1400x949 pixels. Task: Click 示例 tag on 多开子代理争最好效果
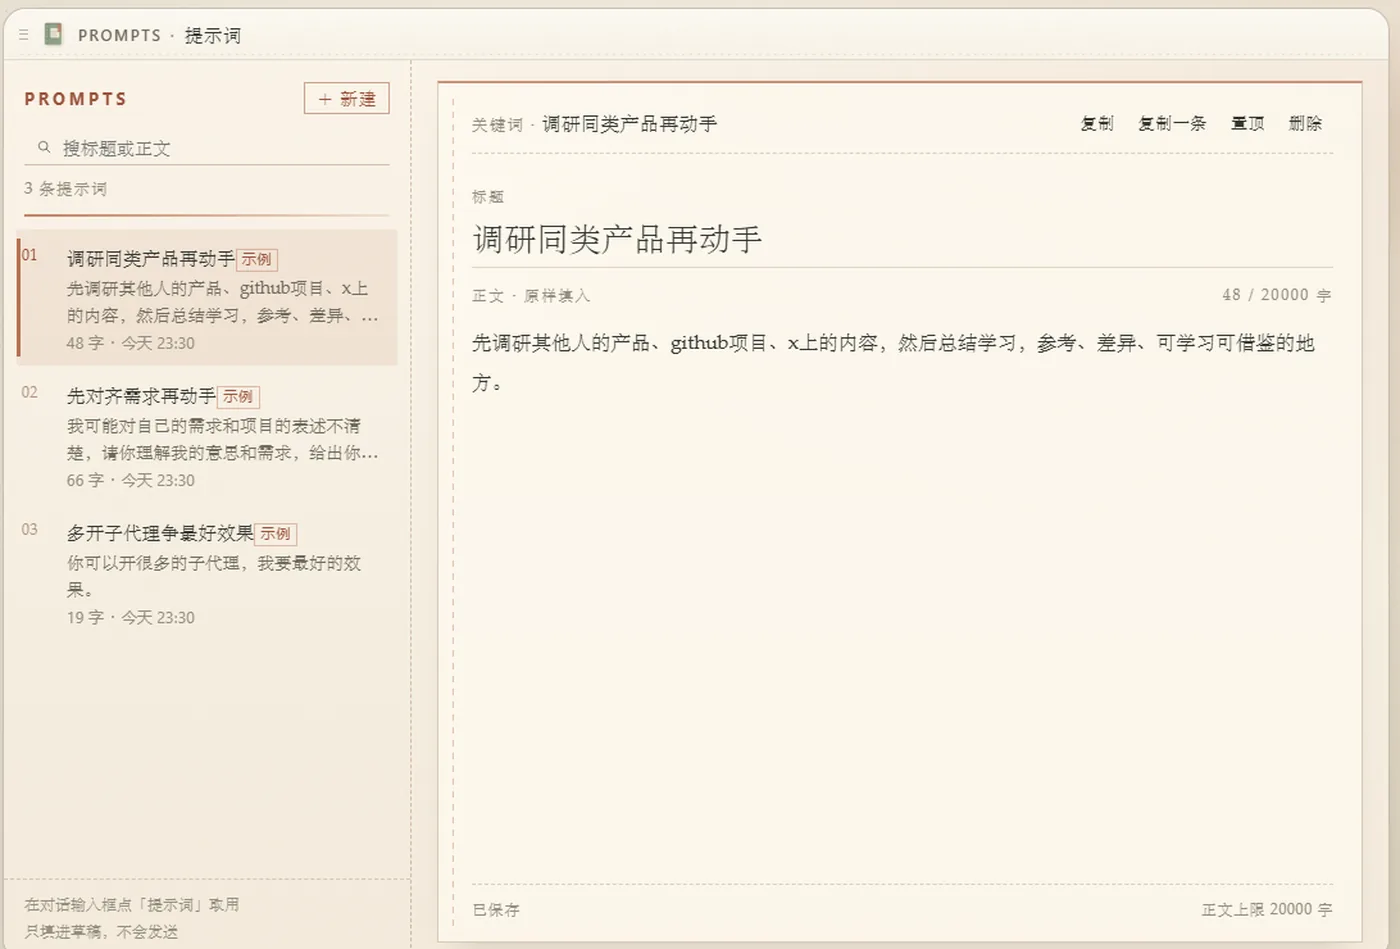click(x=276, y=534)
